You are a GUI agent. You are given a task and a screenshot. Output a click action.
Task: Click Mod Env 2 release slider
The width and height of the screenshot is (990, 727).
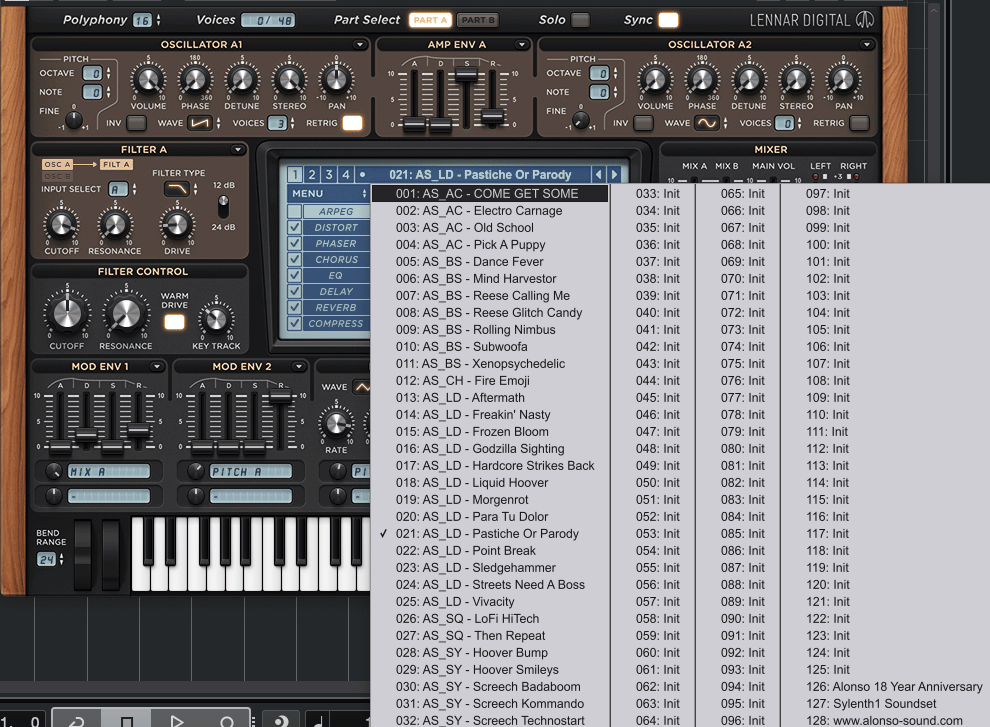click(280, 397)
